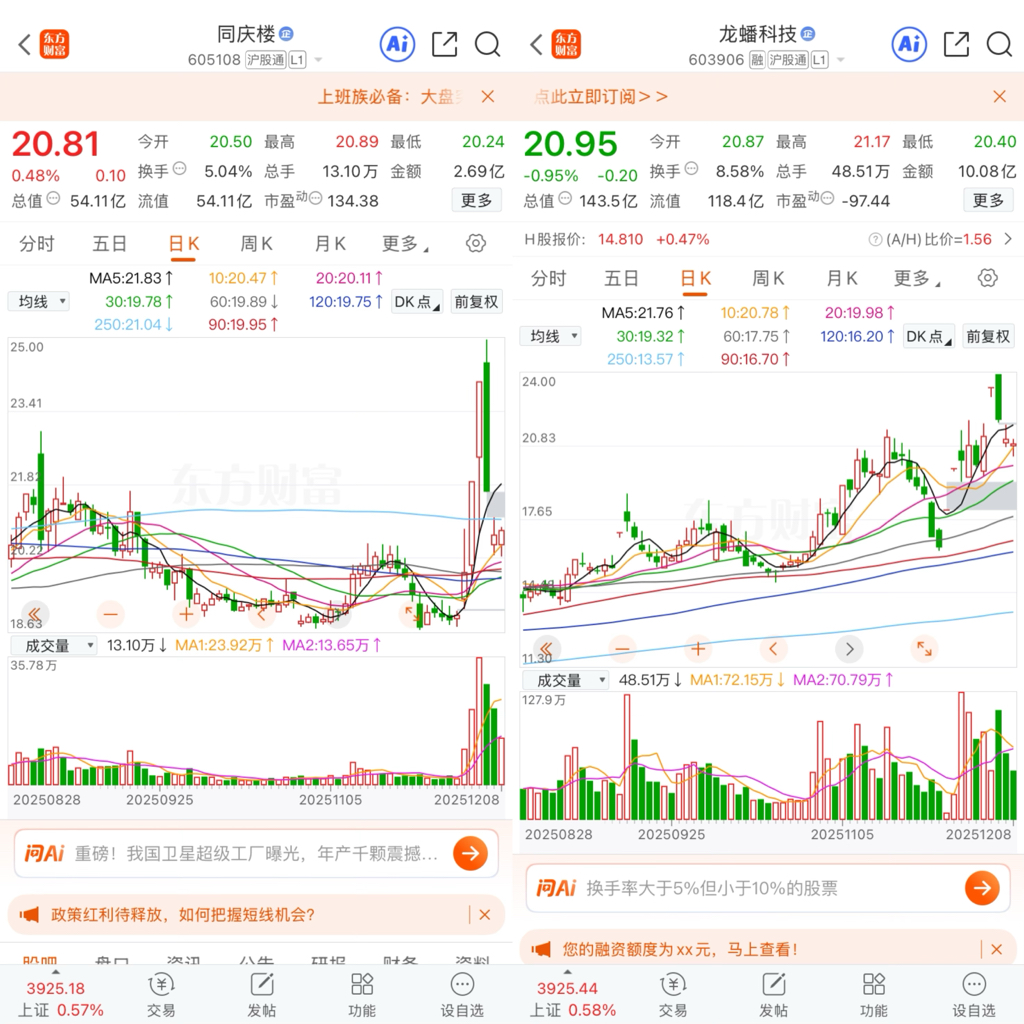The width and height of the screenshot is (1024, 1024).
Task: Toggle DK点 indicator on 龙蟠科技 chart
Action: [x=929, y=336]
